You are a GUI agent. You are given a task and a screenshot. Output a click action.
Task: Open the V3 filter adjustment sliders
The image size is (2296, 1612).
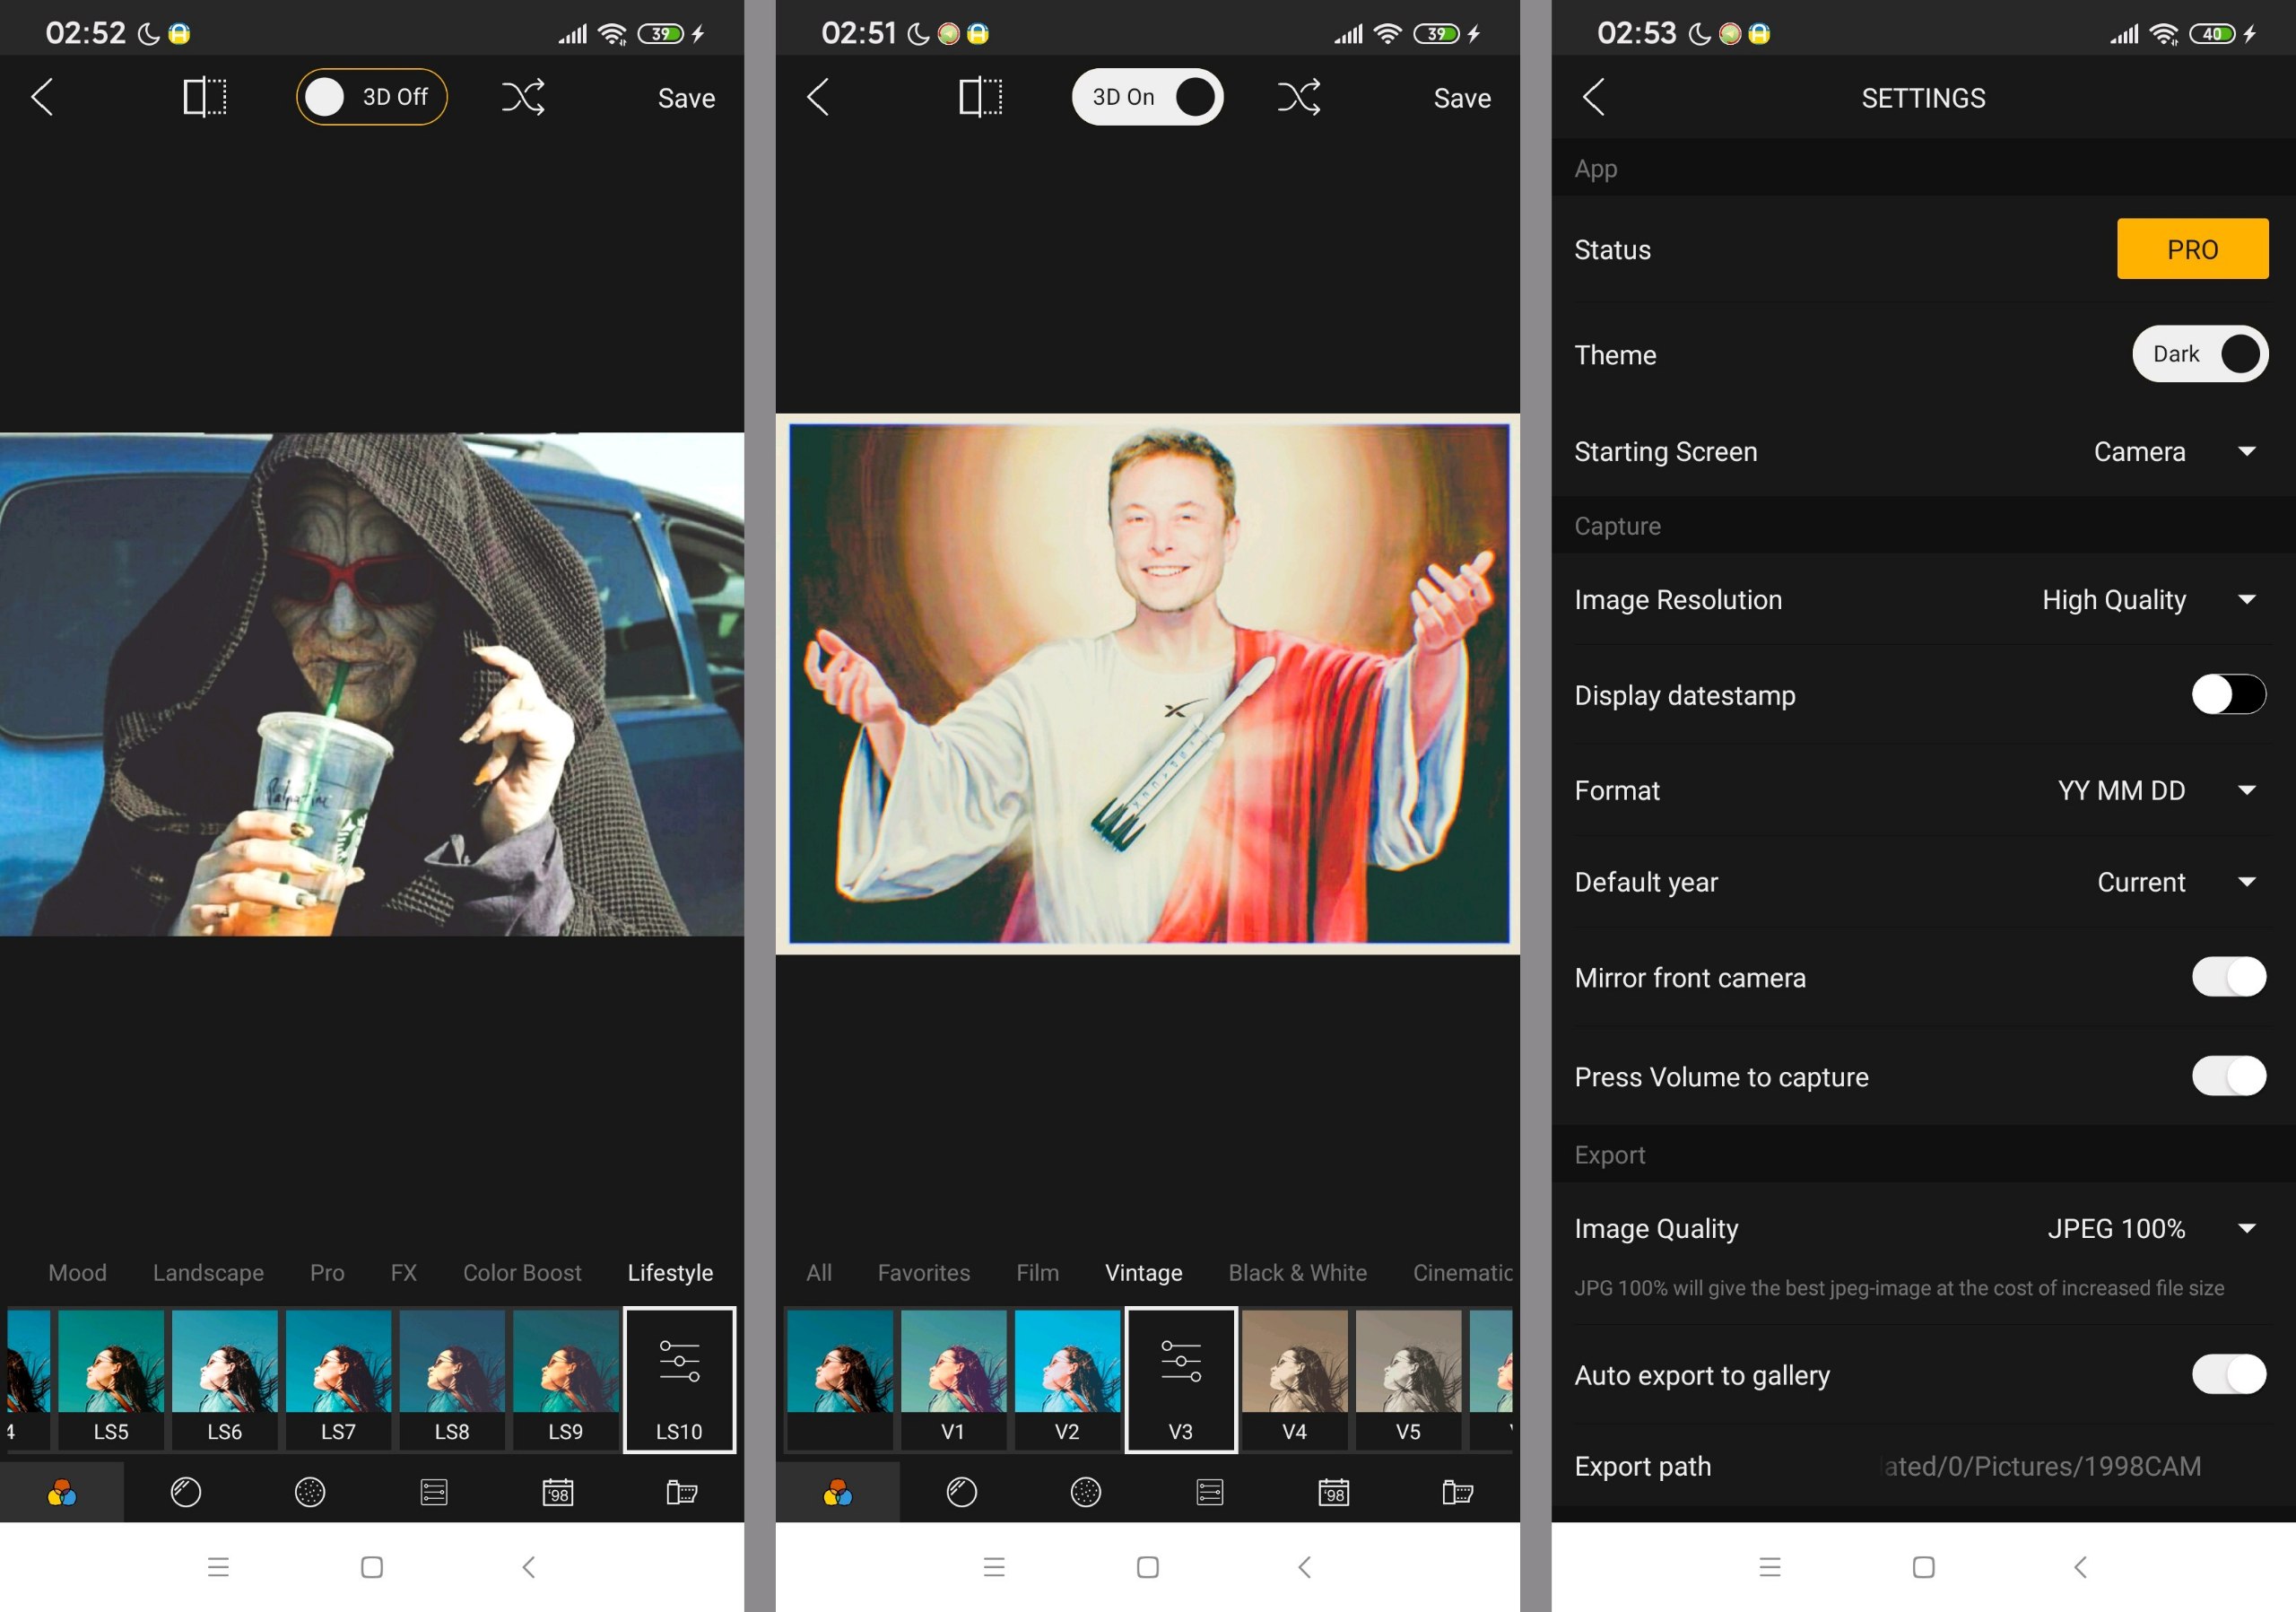click(1180, 1362)
